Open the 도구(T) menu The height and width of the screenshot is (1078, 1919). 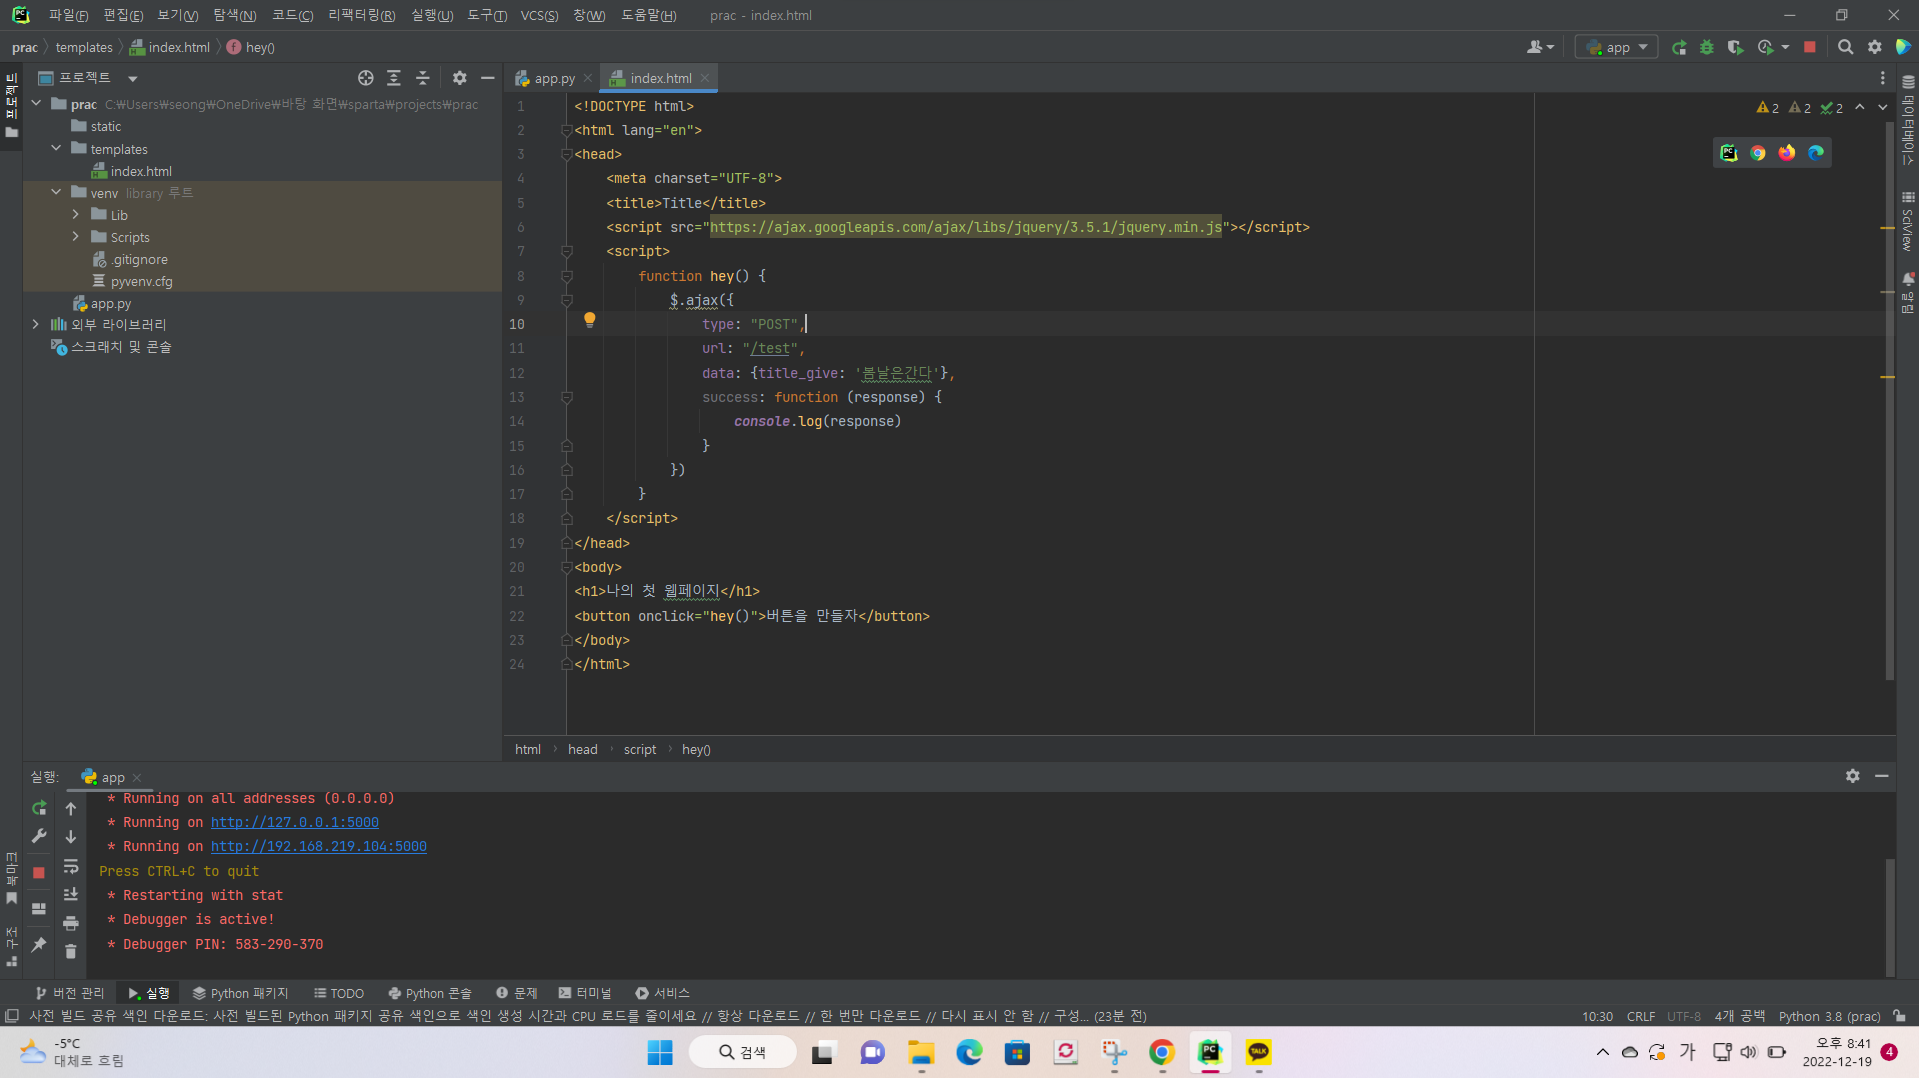pyautogui.click(x=486, y=15)
